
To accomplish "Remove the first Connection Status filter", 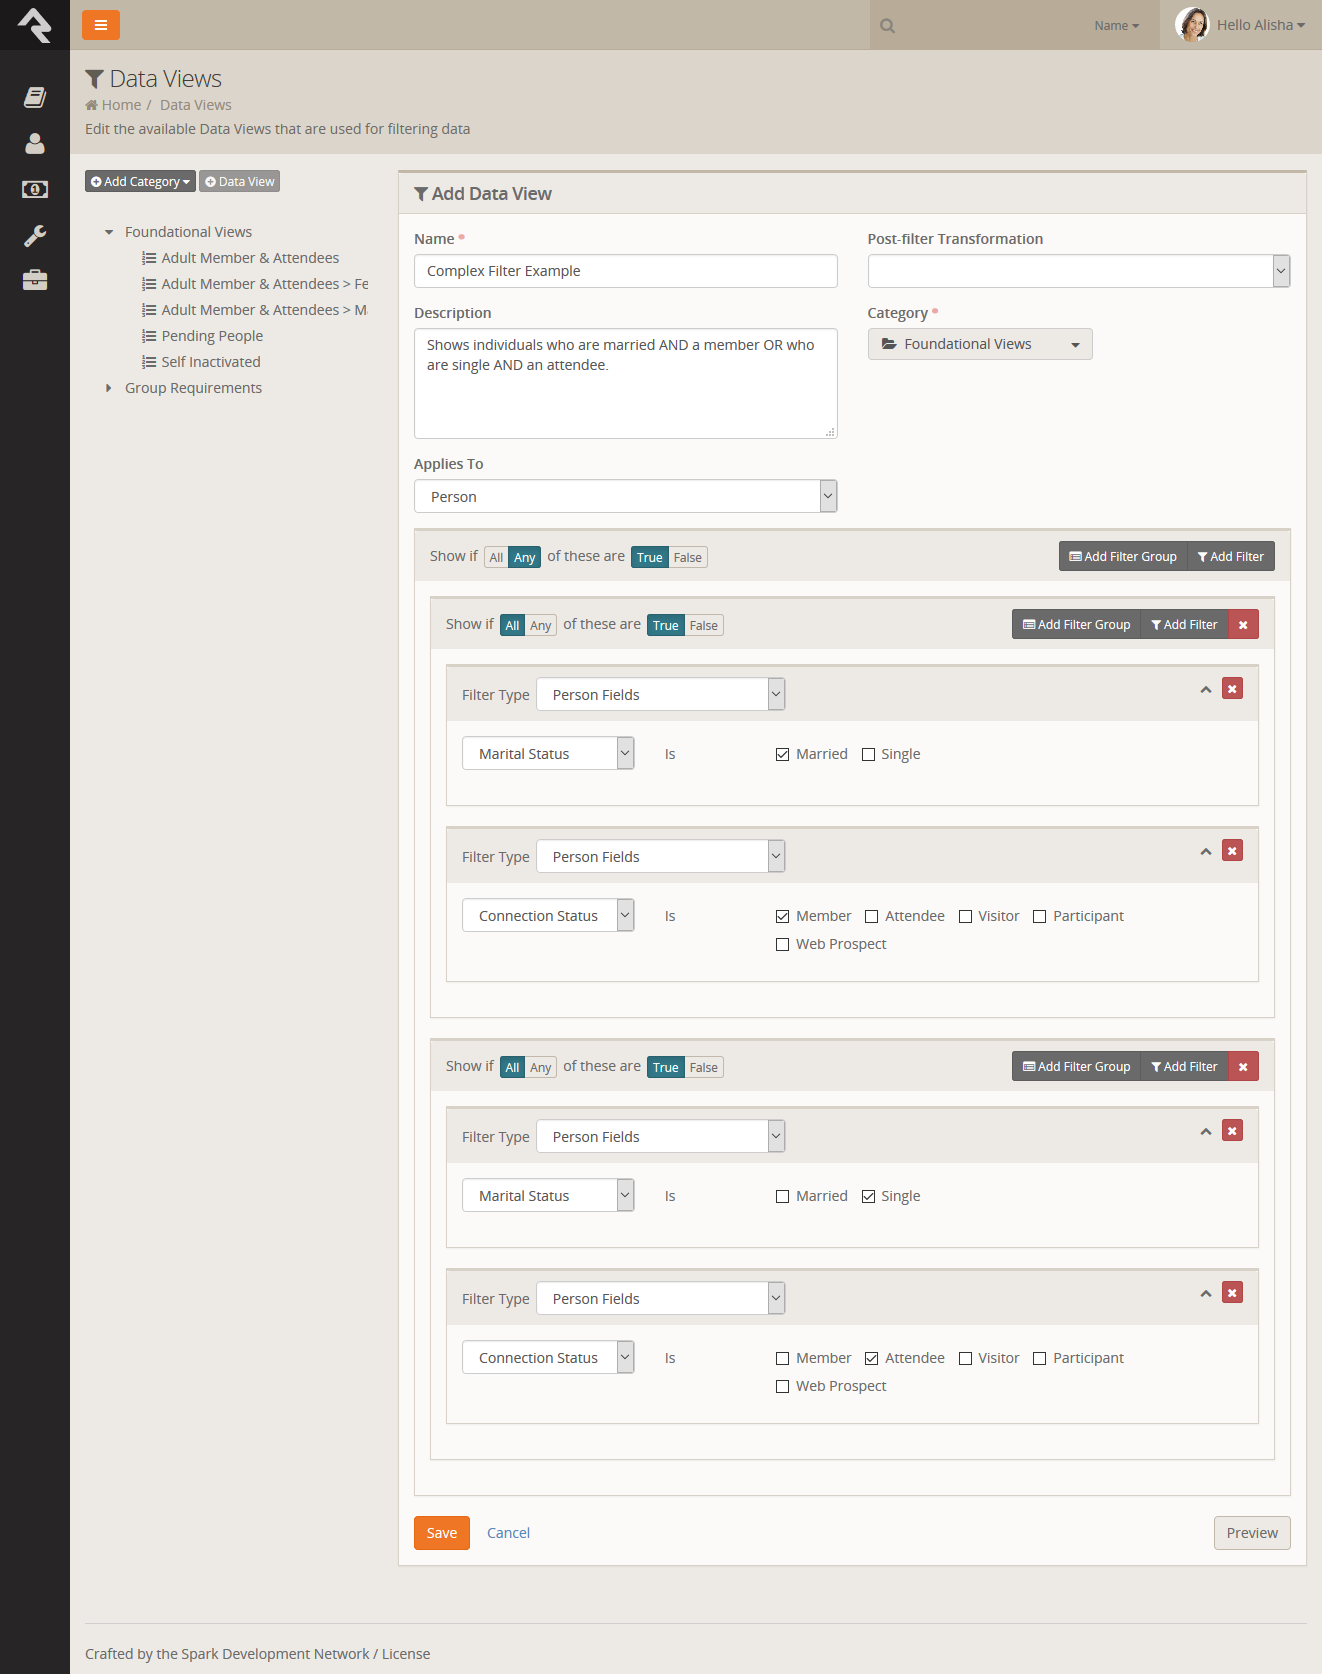I will 1232,851.
